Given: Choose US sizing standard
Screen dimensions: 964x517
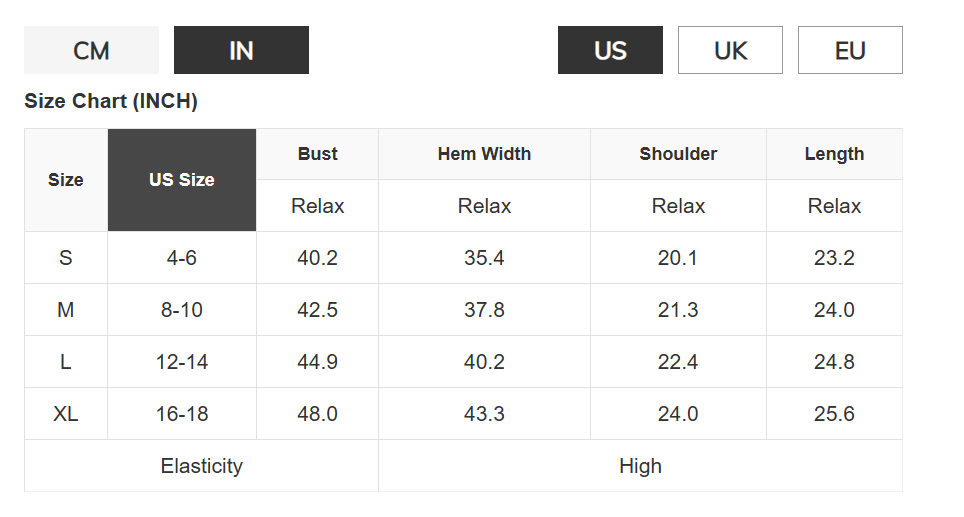Looking at the screenshot, I should (x=610, y=50).
